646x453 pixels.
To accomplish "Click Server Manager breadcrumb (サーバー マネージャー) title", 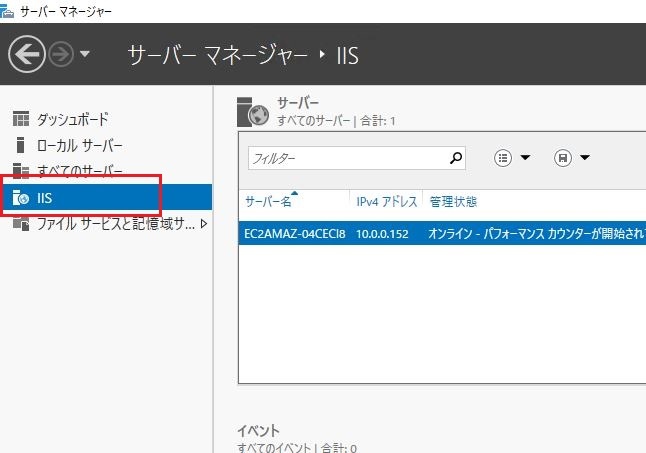I will click(218, 54).
